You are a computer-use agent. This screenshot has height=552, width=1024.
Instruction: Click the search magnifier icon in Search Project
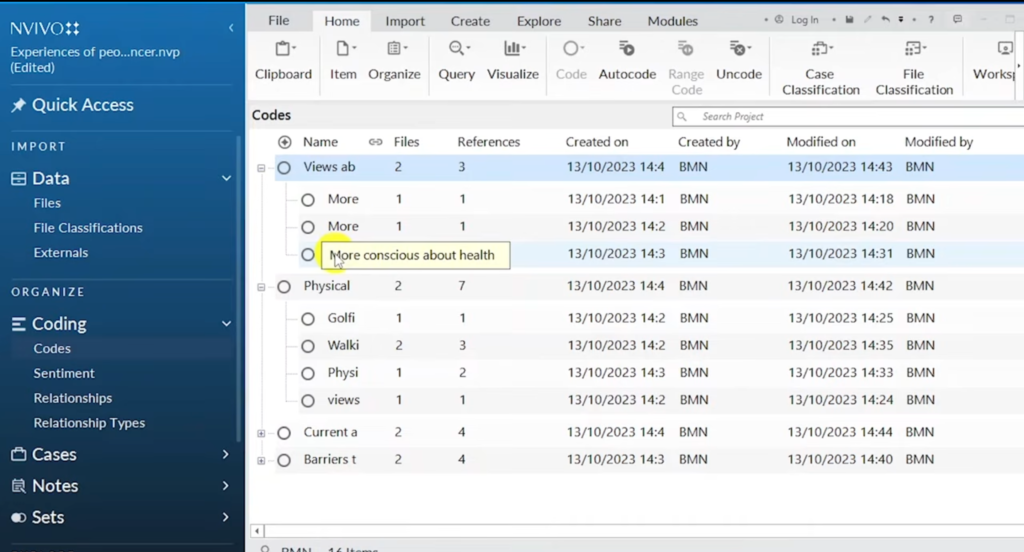(x=682, y=116)
